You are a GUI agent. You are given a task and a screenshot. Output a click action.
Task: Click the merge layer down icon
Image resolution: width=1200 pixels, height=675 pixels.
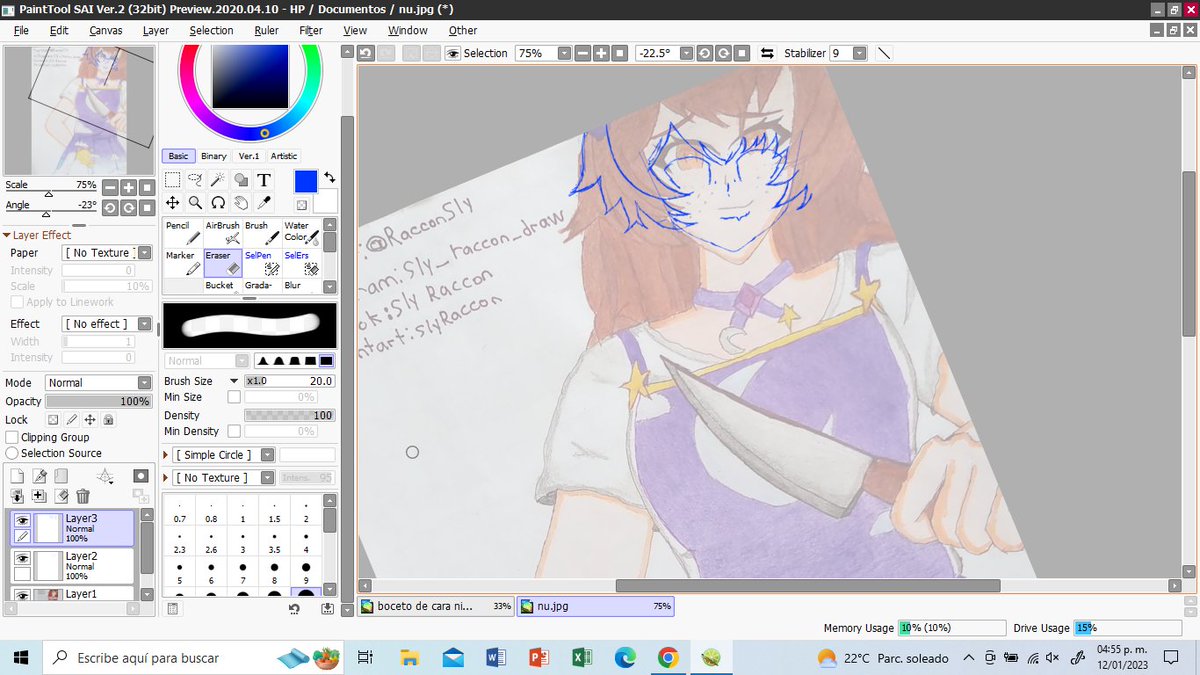pyautogui.click(x=18, y=496)
